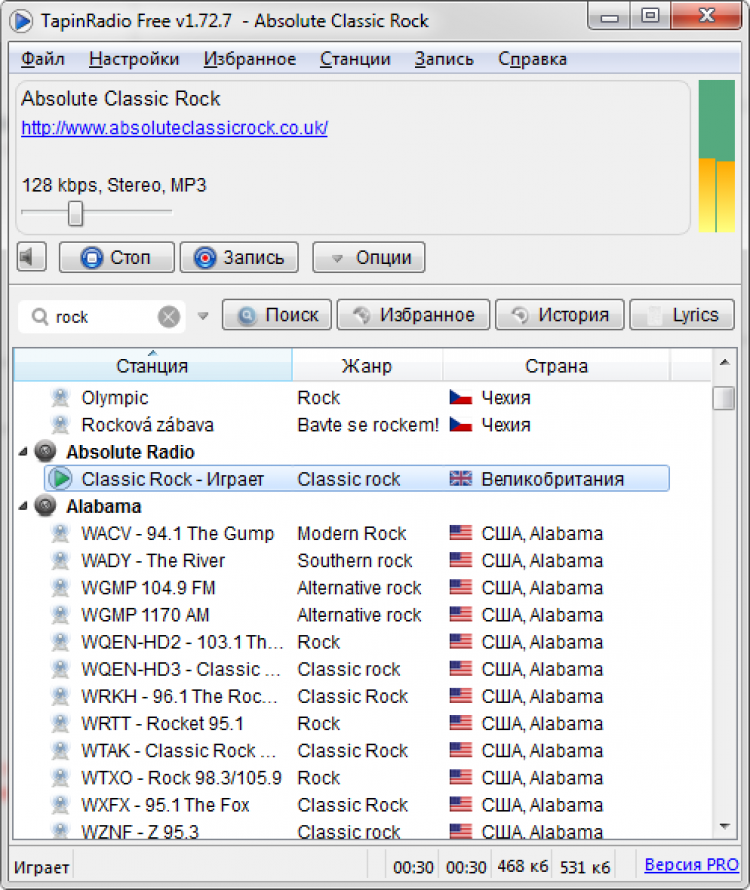
Task: Select the Classic Rock - Играет station
Action: (x=357, y=478)
